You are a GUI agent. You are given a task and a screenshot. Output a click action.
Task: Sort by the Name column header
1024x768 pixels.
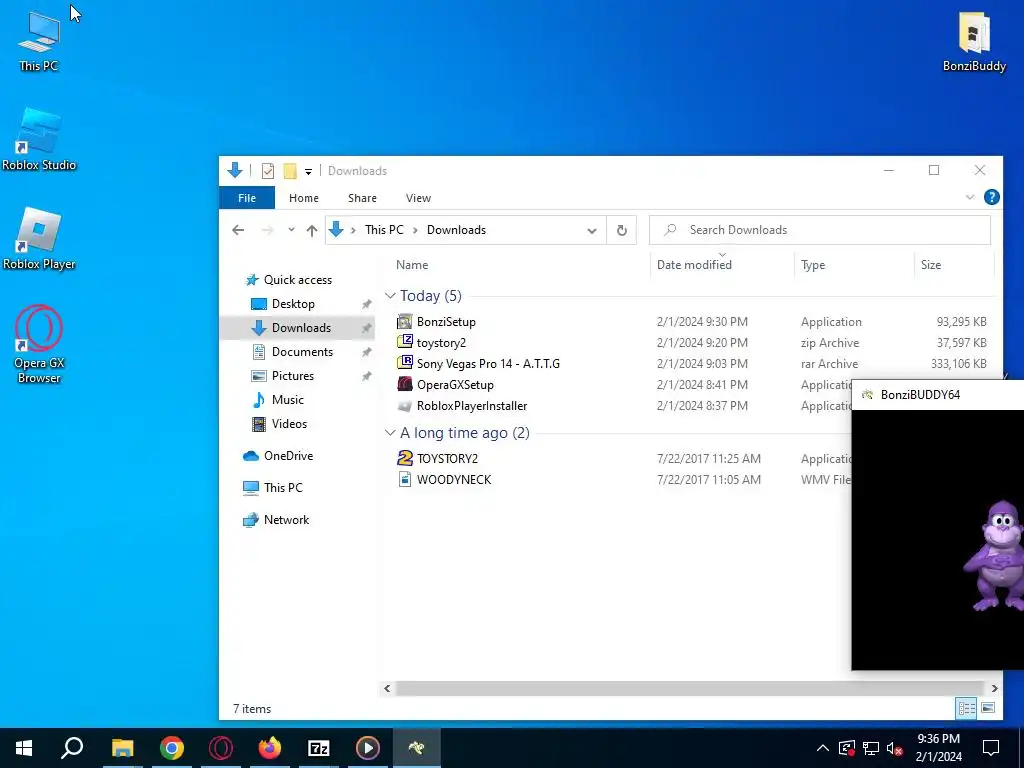click(x=412, y=264)
